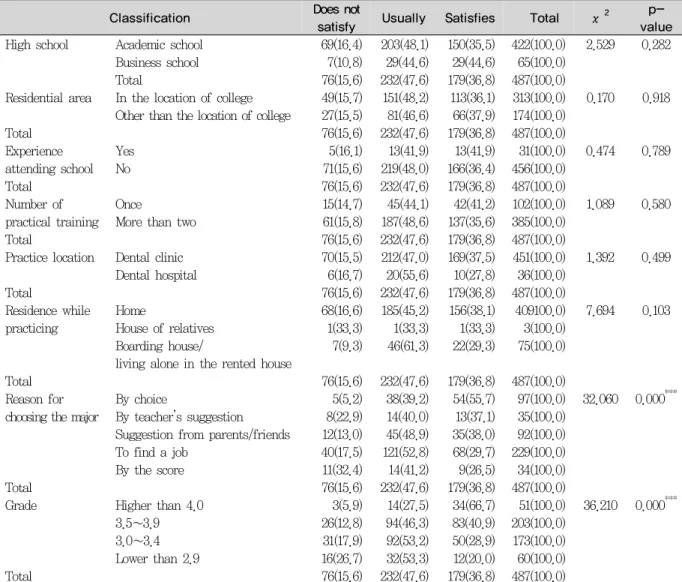Select the 'By choice' row label
The width and height of the screenshot is (682, 582).
point(141,399)
